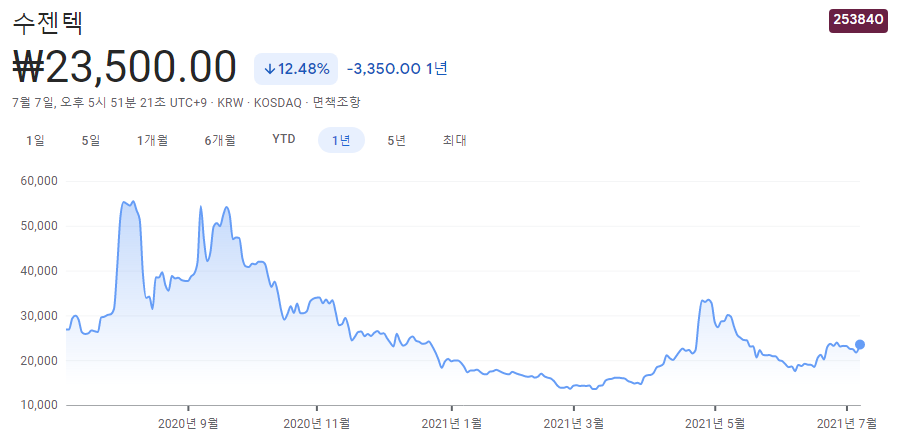Click the KOSDAQ exchange label
The image size is (897, 444).
[x=276, y=103]
